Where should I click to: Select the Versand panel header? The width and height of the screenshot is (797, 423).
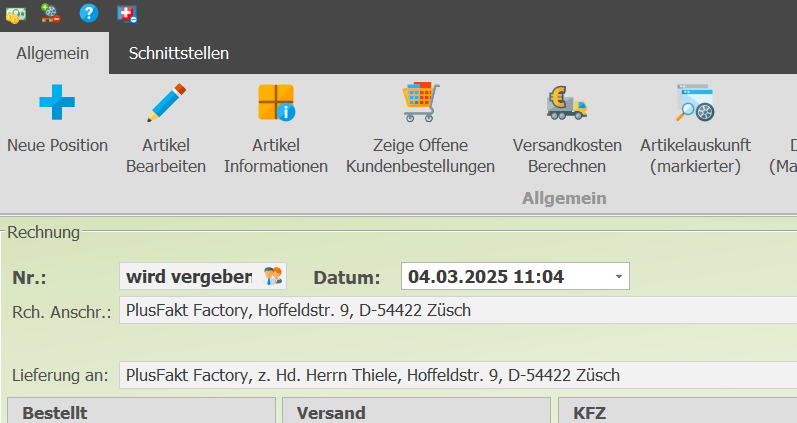416,411
